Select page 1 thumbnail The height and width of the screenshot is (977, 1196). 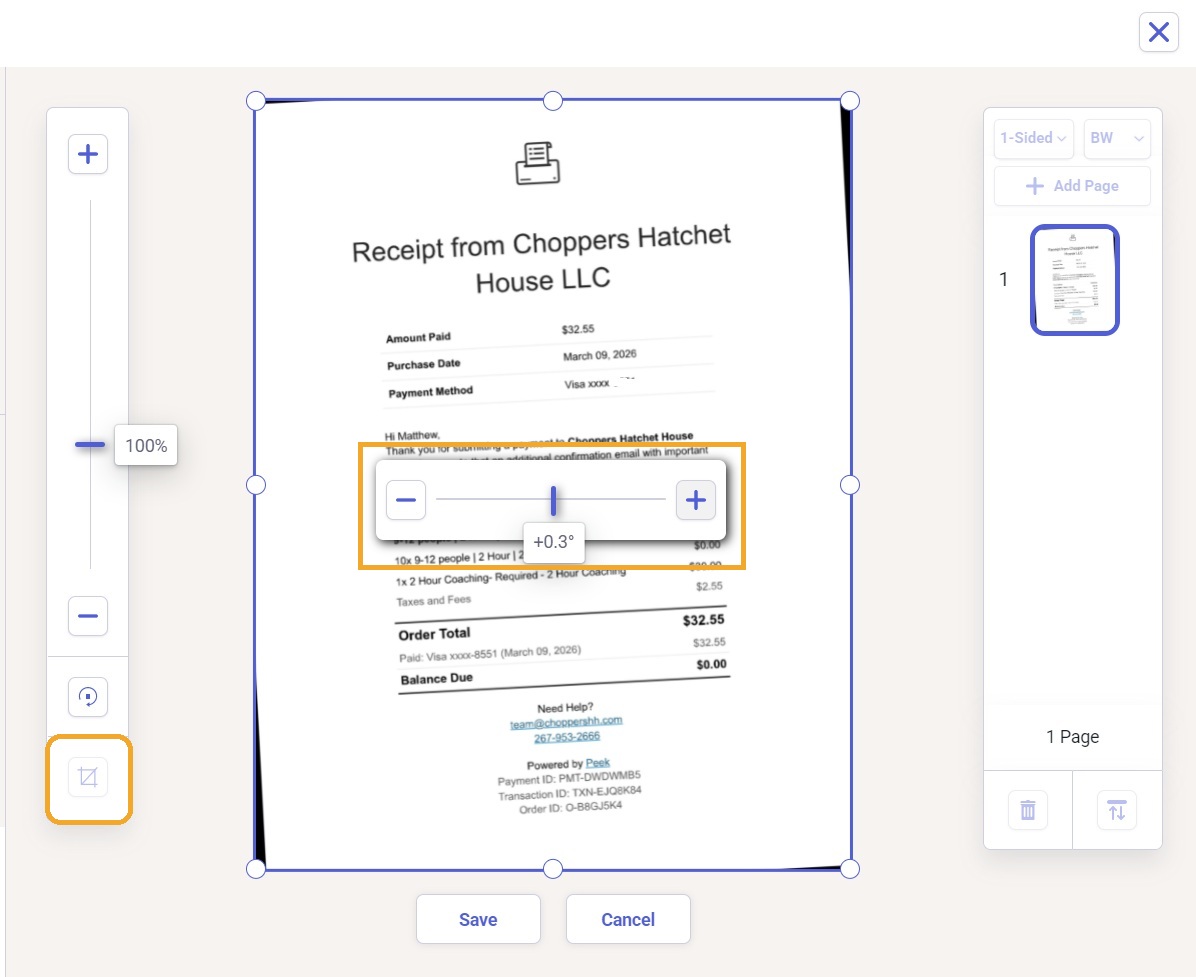click(x=1074, y=279)
